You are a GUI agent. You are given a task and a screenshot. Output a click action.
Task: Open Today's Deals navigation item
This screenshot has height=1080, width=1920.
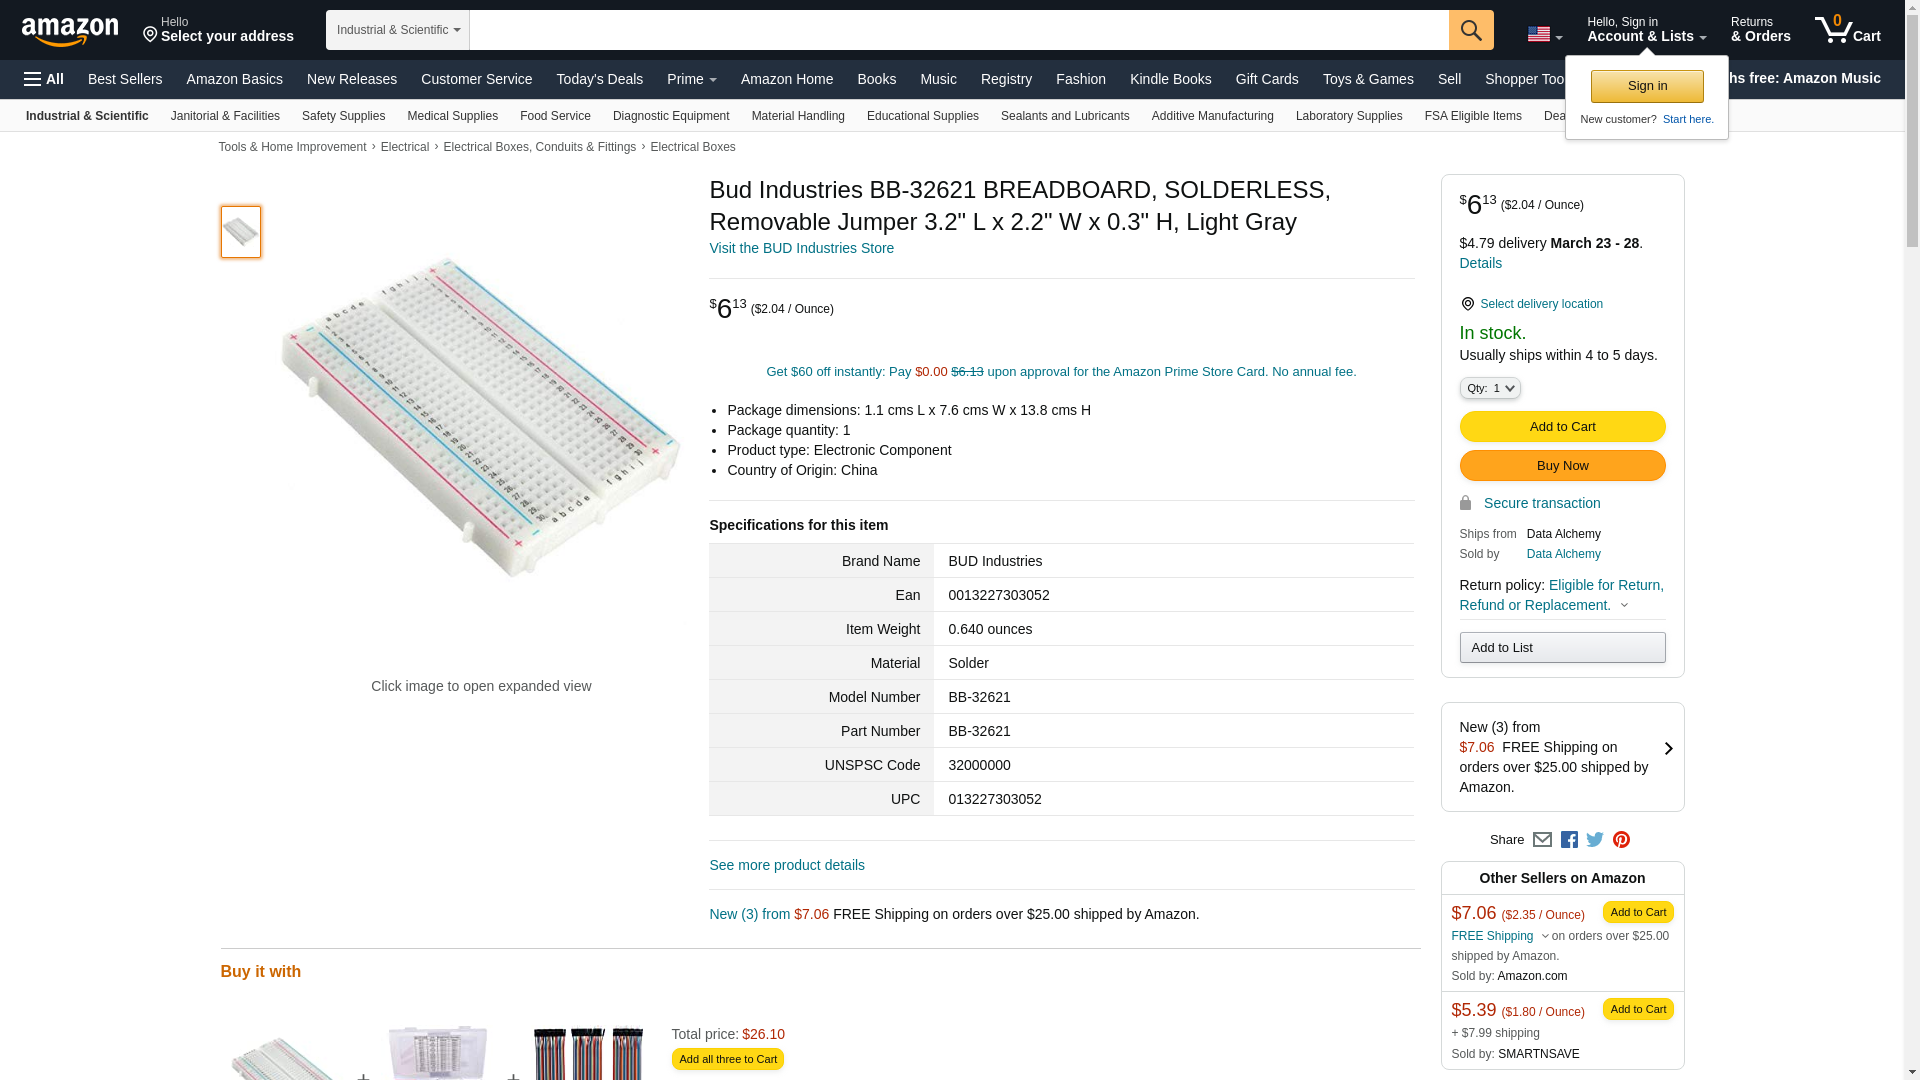(x=599, y=79)
